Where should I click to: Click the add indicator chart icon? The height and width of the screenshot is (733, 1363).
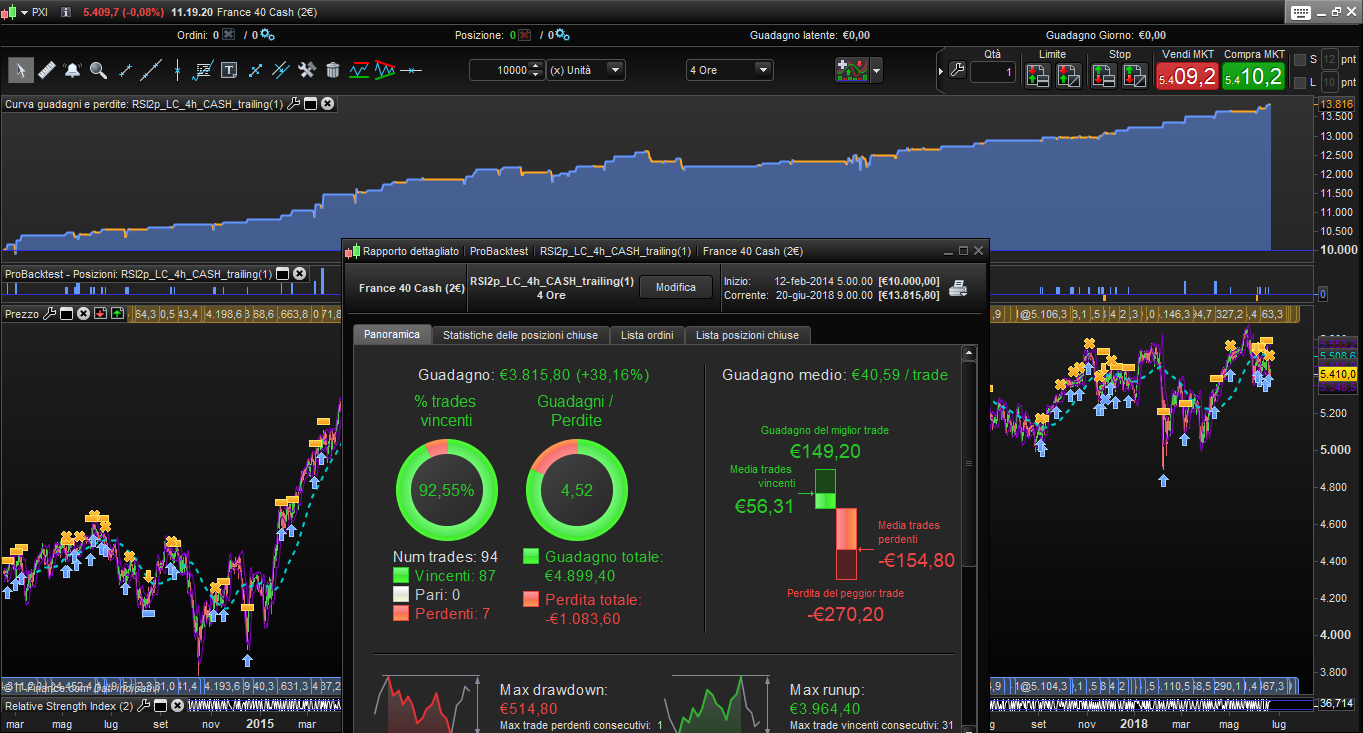(852, 70)
